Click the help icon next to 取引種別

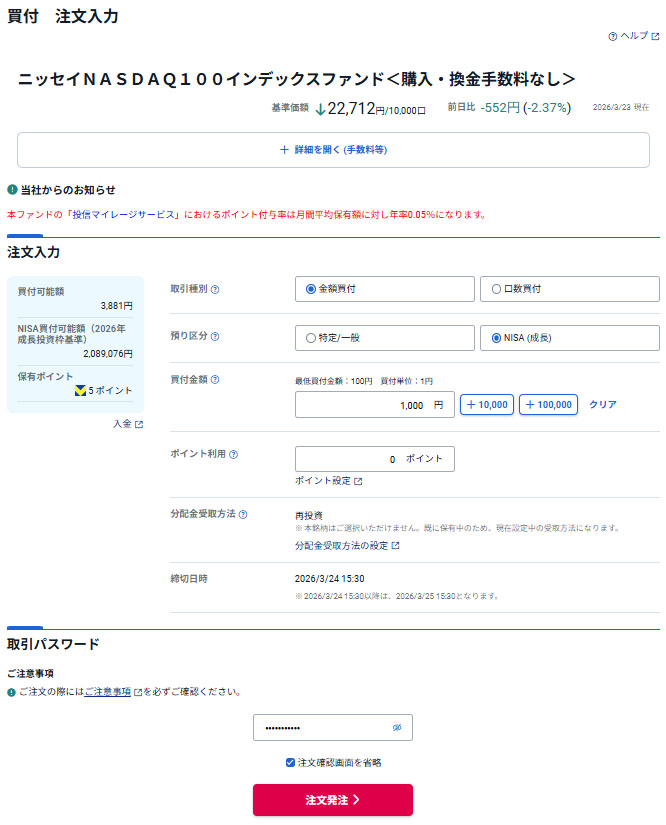click(x=215, y=289)
